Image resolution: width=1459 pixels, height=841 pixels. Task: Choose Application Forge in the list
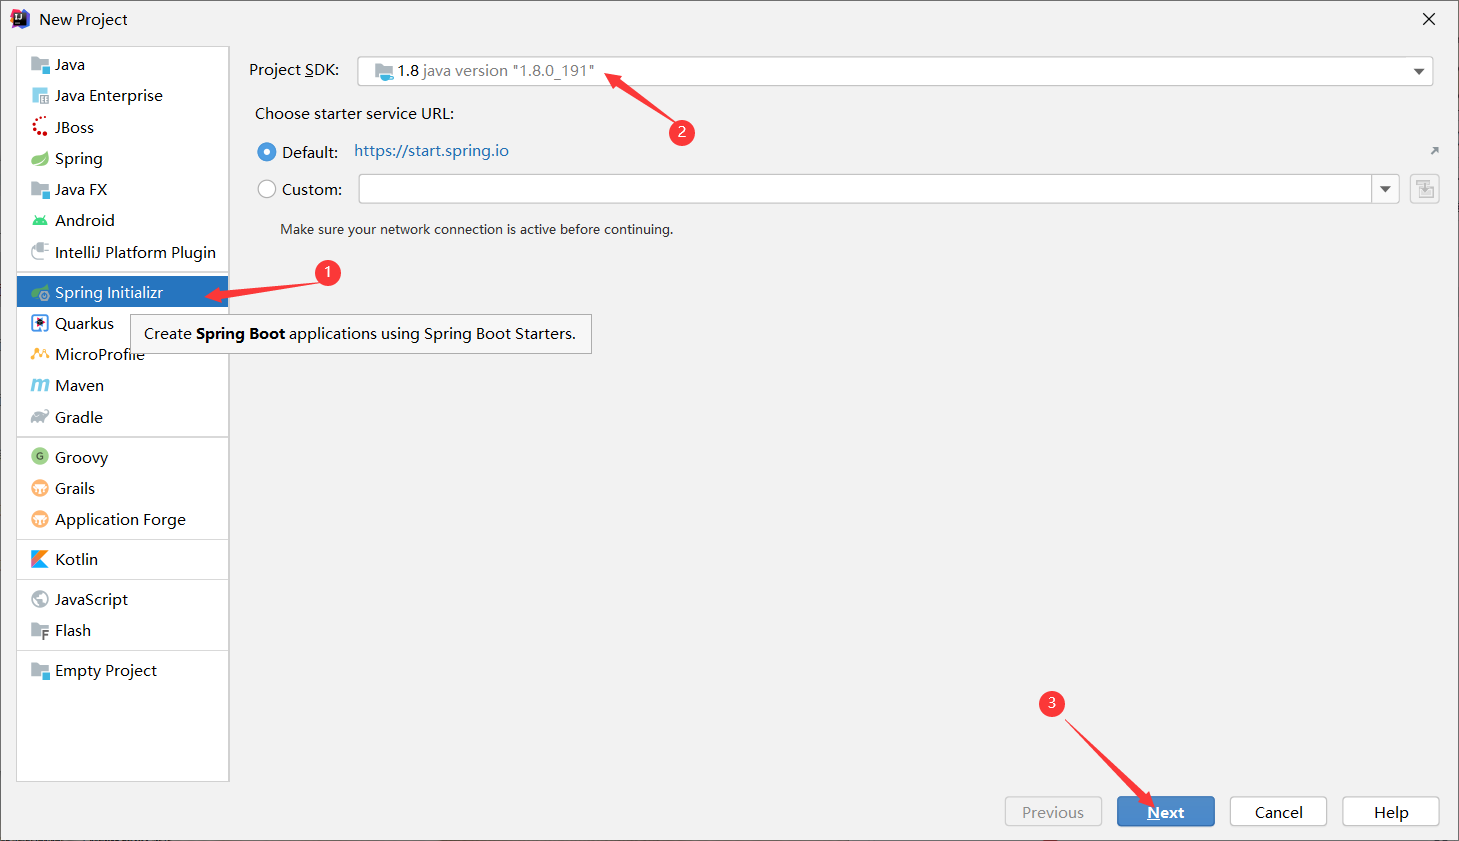[x=123, y=519]
